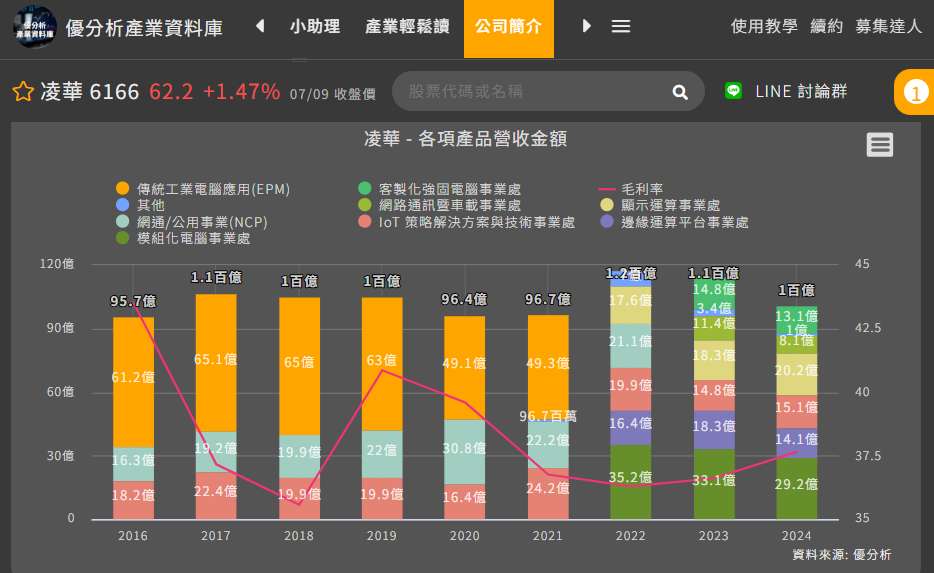934x573 pixels.
Task: Open the 續約 link
Action: [827, 26]
